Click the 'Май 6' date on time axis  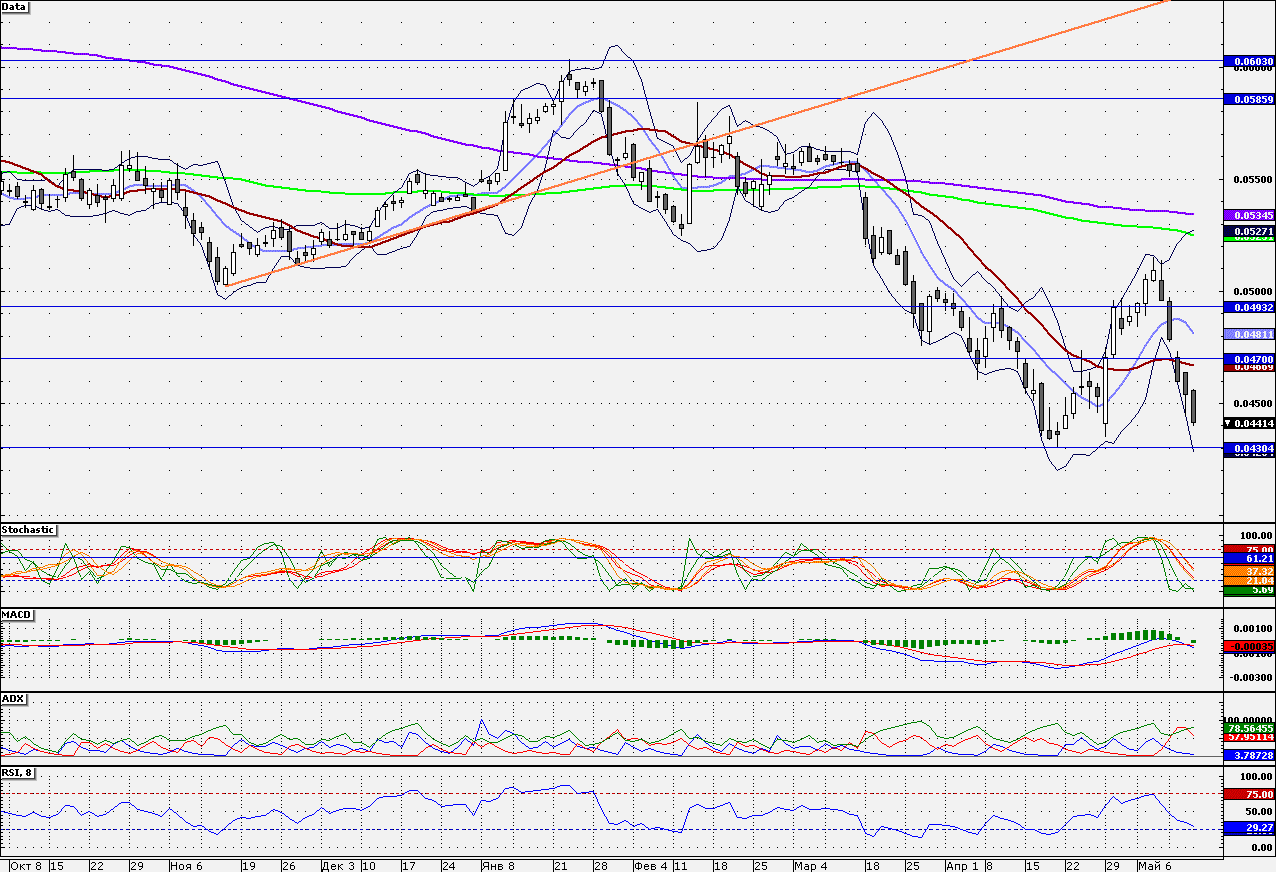(1153, 865)
